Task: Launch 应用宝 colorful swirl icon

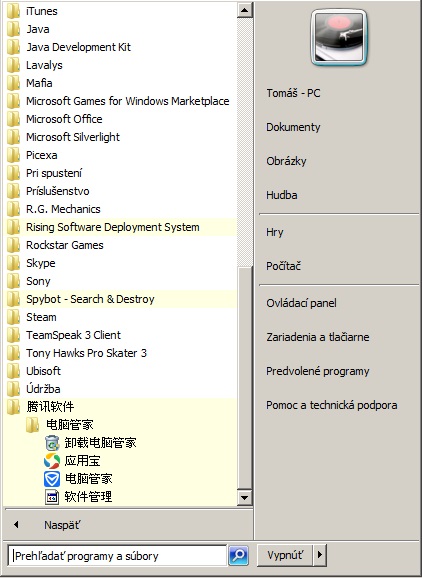Action: 52,461
